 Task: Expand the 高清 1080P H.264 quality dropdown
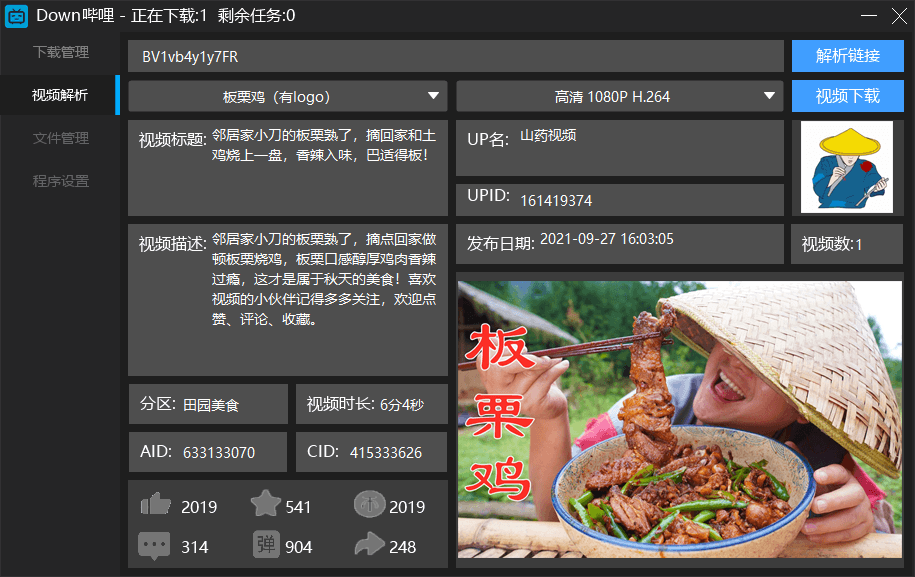pyautogui.click(x=619, y=97)
